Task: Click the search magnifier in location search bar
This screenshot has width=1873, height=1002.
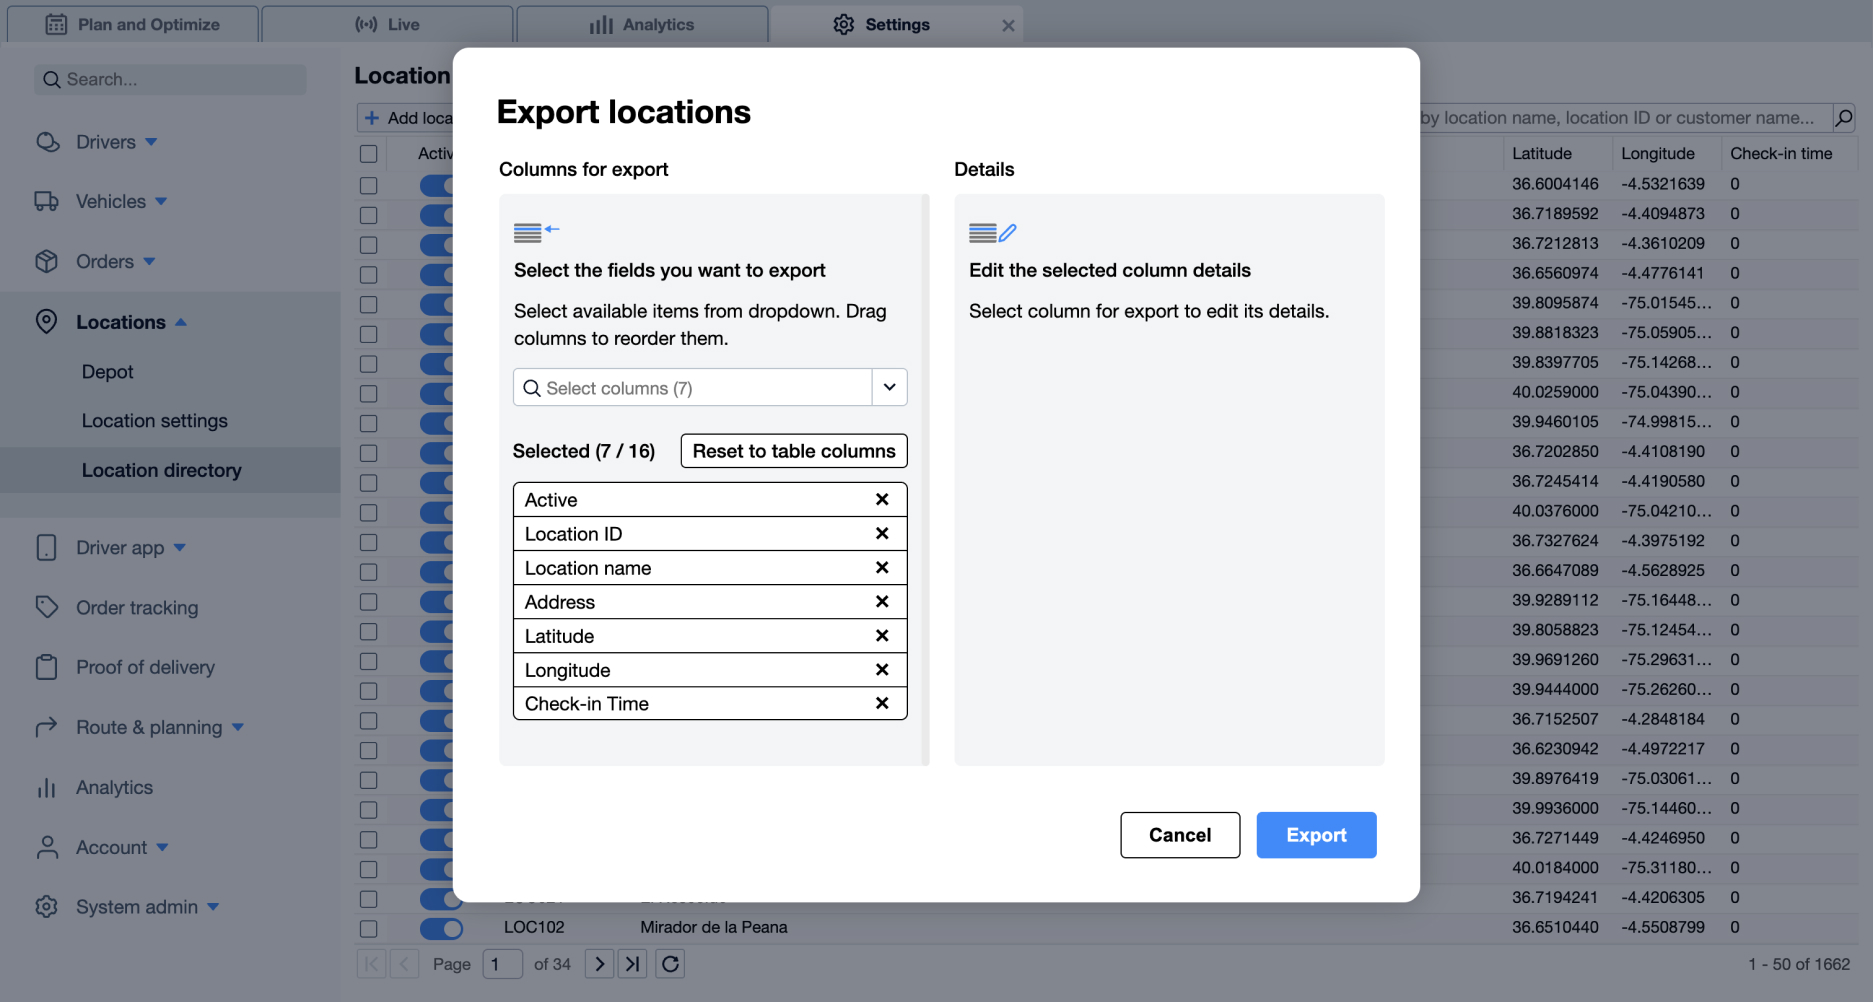Action: coord(1843,117)
